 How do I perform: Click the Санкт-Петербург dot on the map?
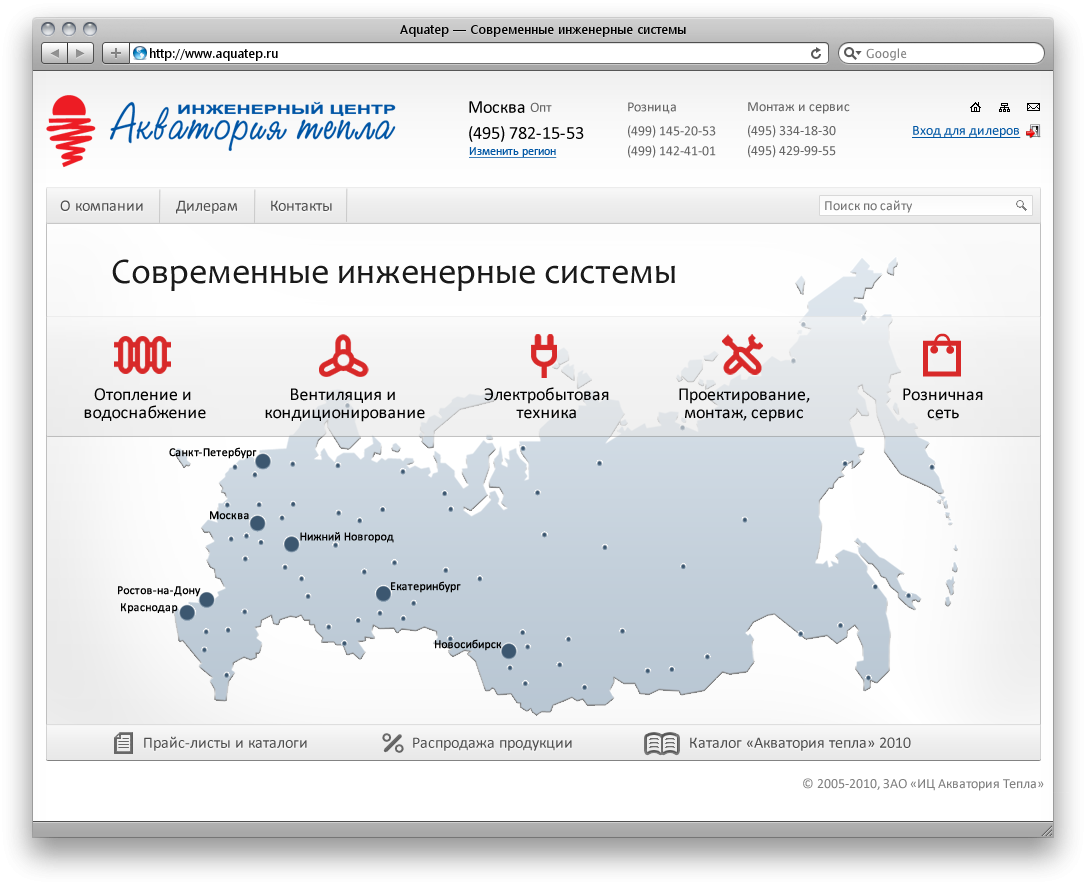tap(263, 461)
